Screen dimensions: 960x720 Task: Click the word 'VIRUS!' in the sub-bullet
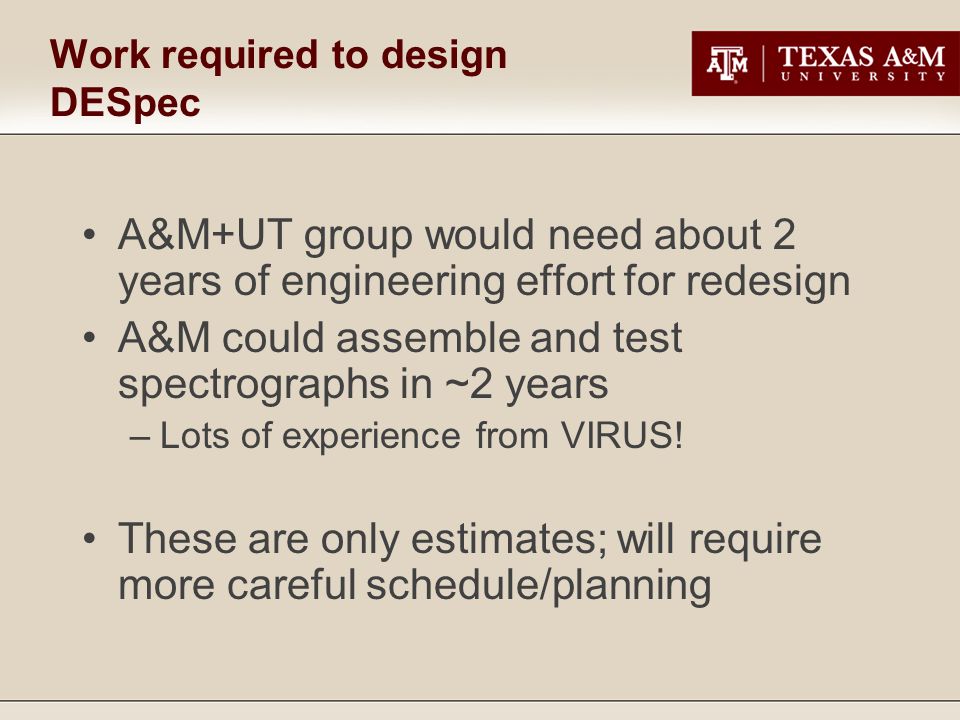(x=622, y=436)
